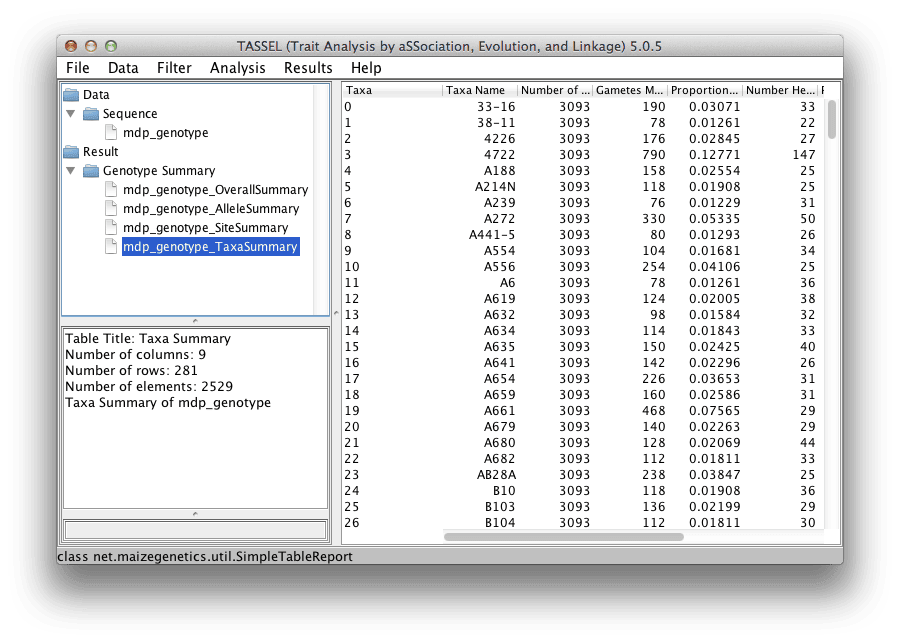Open the Help menu
The width and height of the screenshot is (900, 643).
[366, 68]
